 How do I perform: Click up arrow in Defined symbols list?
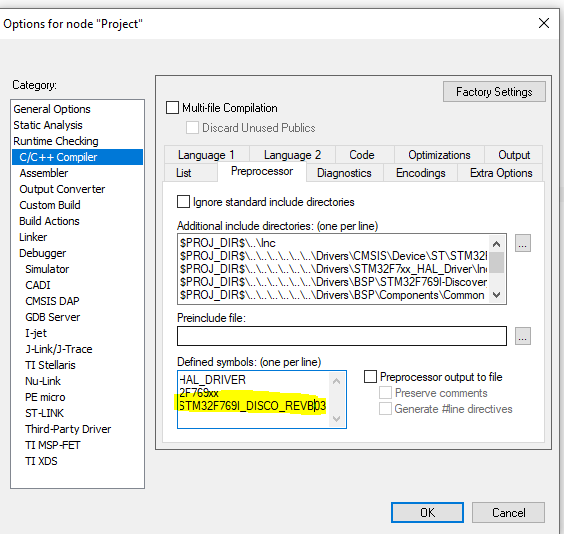[x=336, y=381]
